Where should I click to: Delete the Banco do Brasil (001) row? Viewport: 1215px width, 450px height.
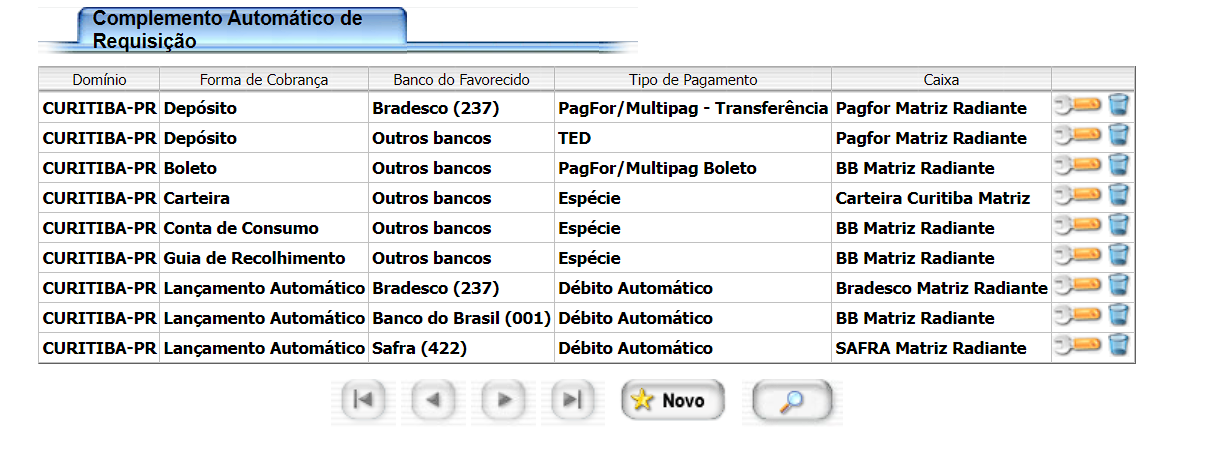tap(1119, 317)
